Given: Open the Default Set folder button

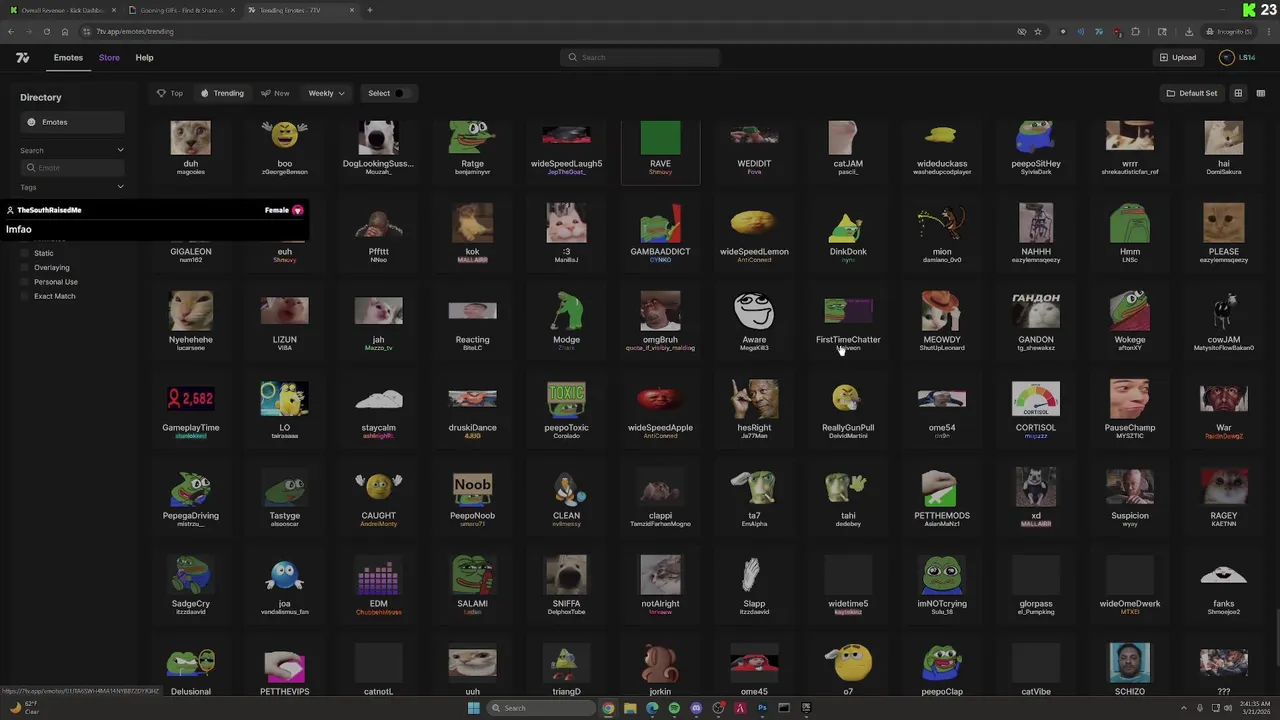Looking at the screenshot, I should (x=1191, y=93).
